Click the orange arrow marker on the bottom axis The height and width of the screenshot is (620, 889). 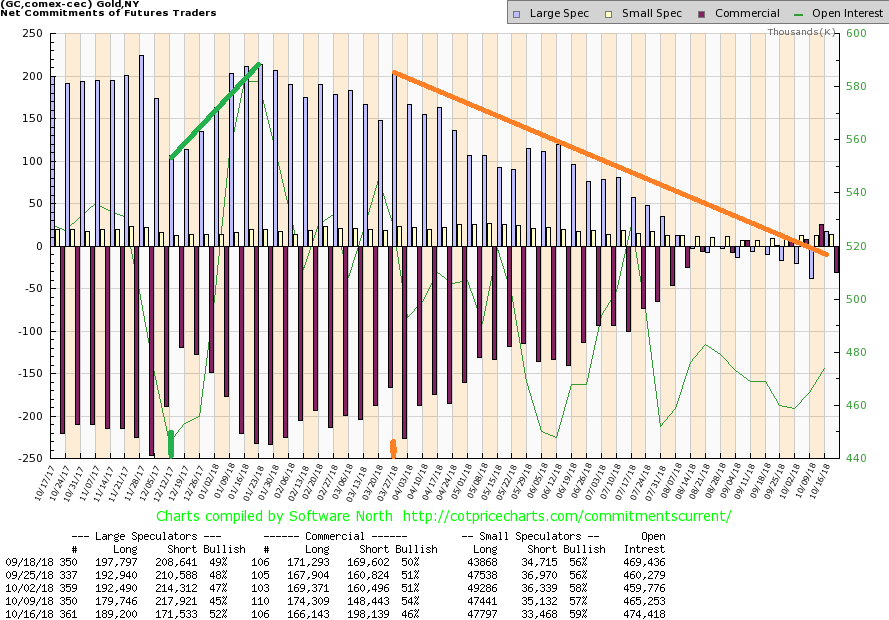(x=393, y=449)
